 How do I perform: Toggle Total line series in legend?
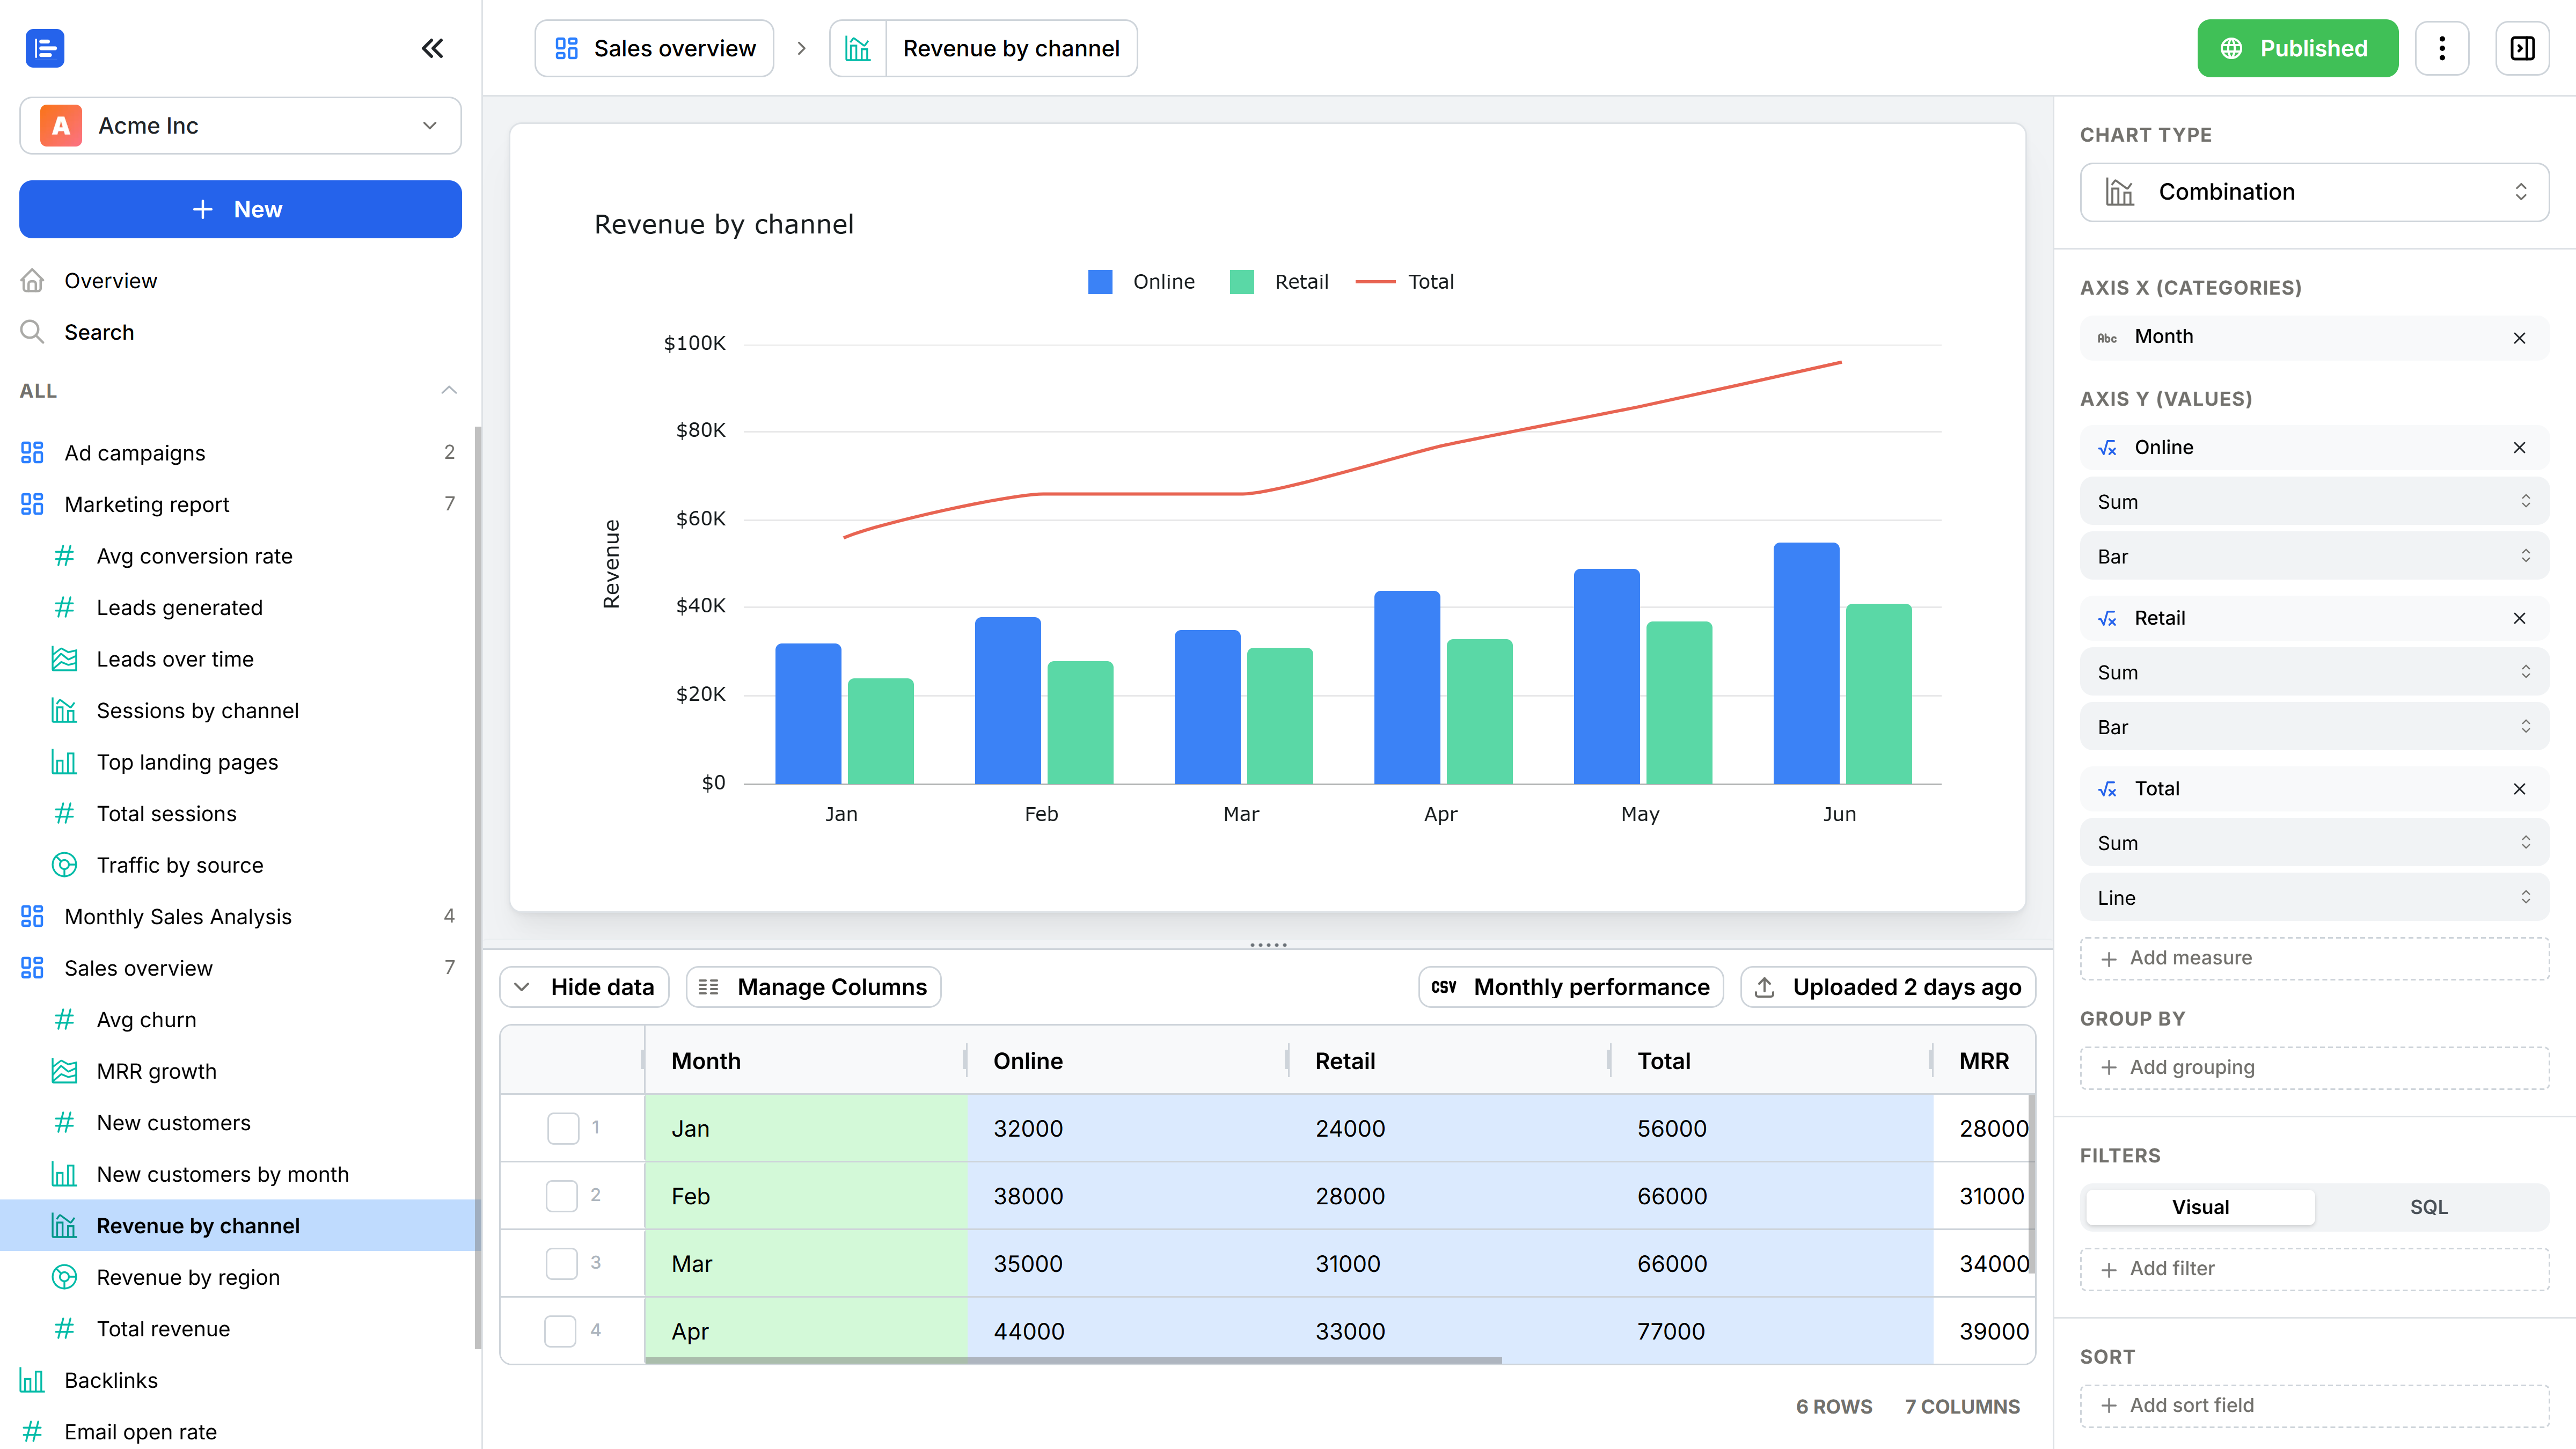1404,282
